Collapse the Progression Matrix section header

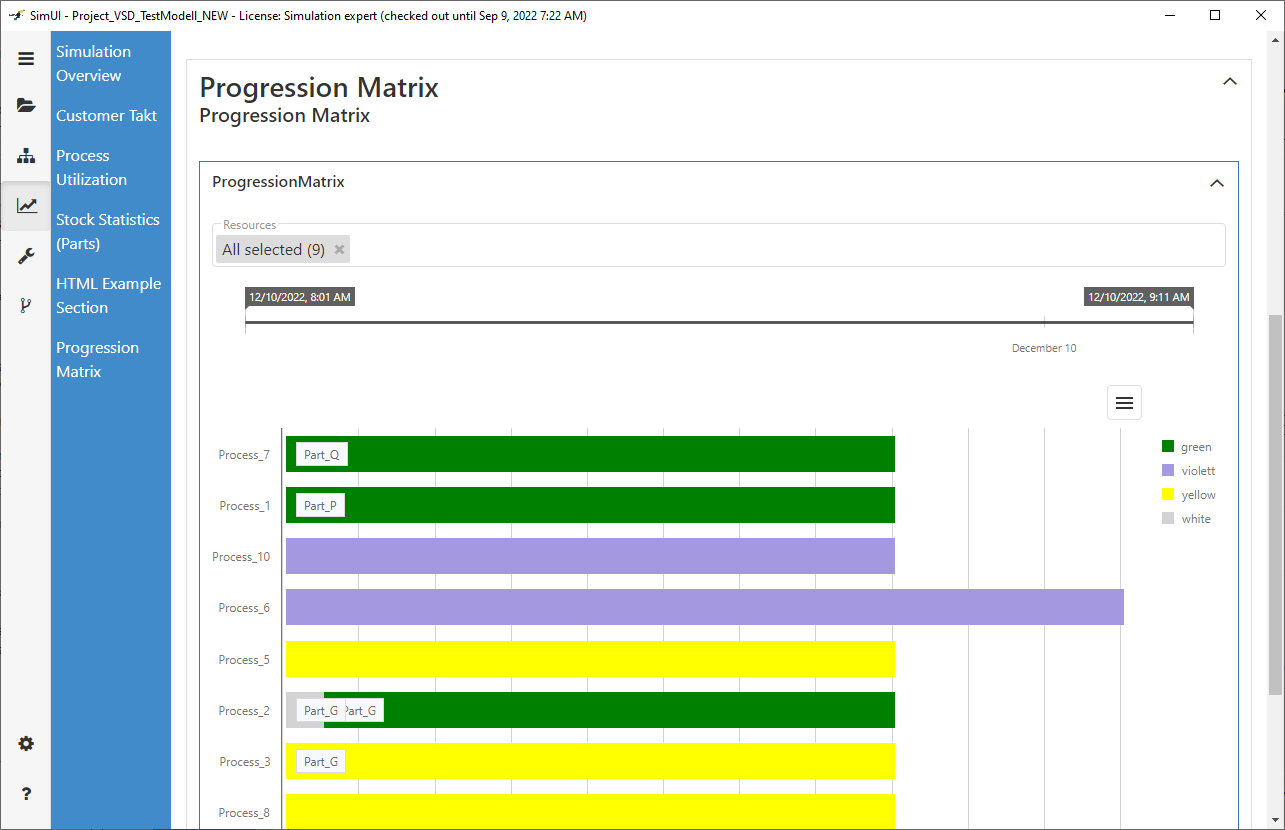pos(1230,81)
